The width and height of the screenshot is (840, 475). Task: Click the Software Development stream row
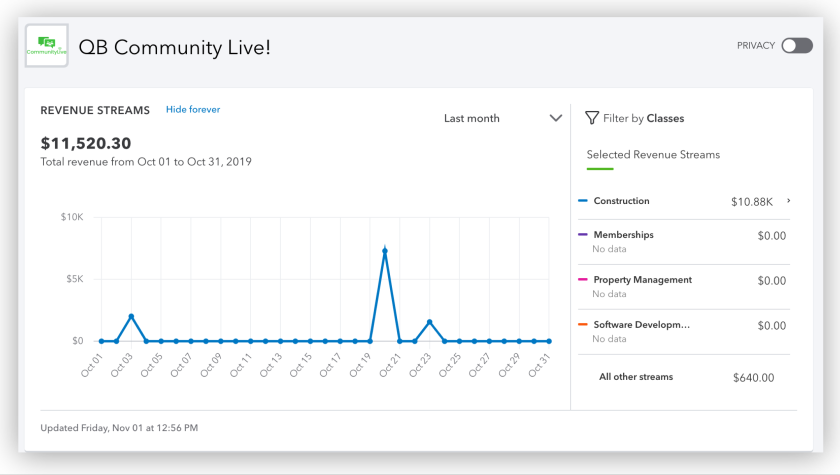point(684,331)
